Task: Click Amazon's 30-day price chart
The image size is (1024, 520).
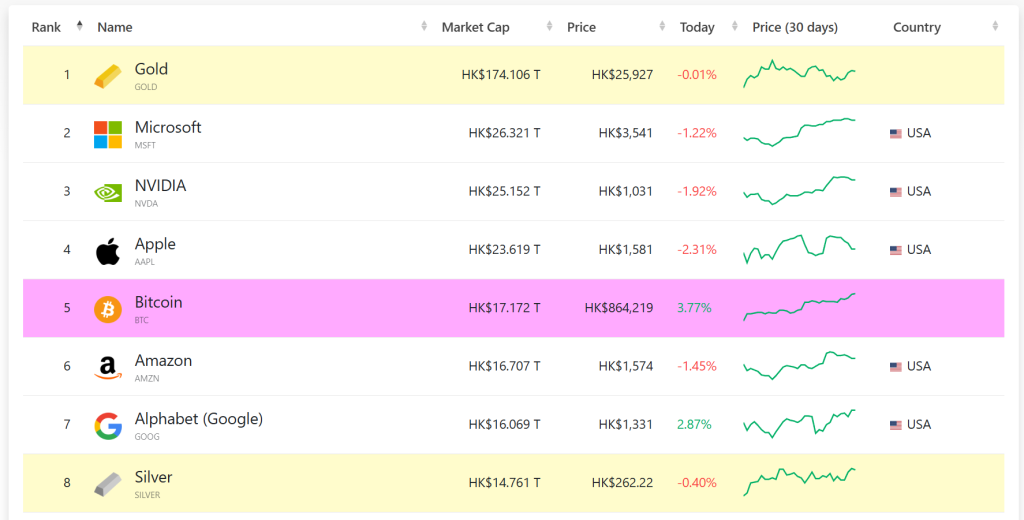Action: click(799, 365)
